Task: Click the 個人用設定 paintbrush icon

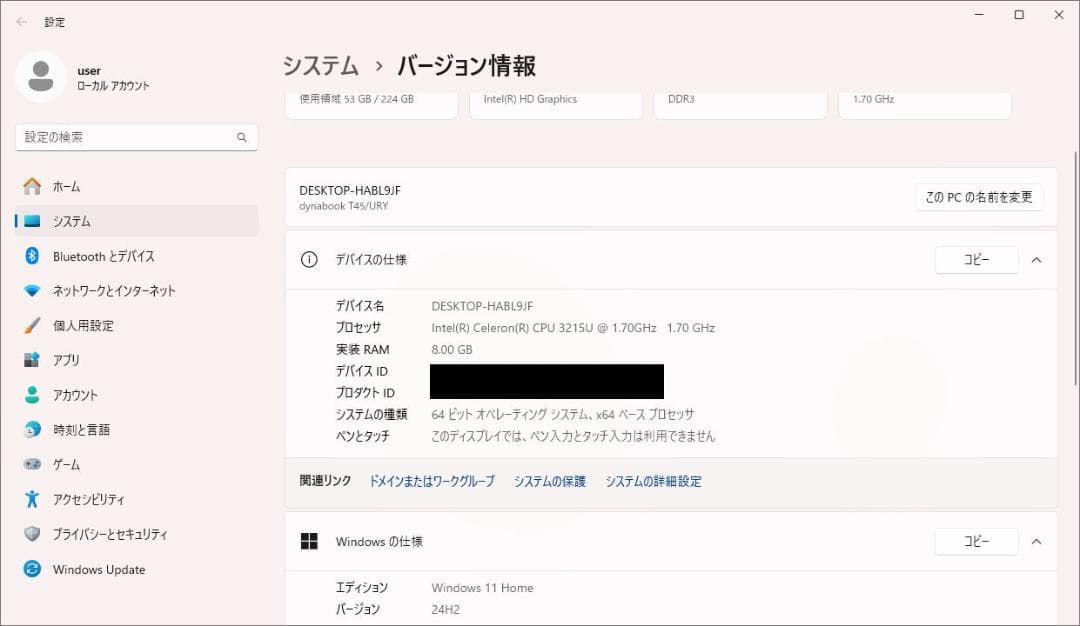Action: tap(32, 325)
